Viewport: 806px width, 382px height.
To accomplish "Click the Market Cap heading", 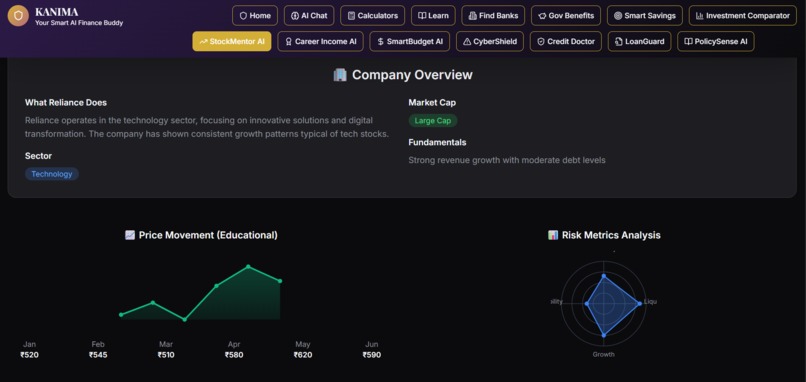I will coord(432,102).
